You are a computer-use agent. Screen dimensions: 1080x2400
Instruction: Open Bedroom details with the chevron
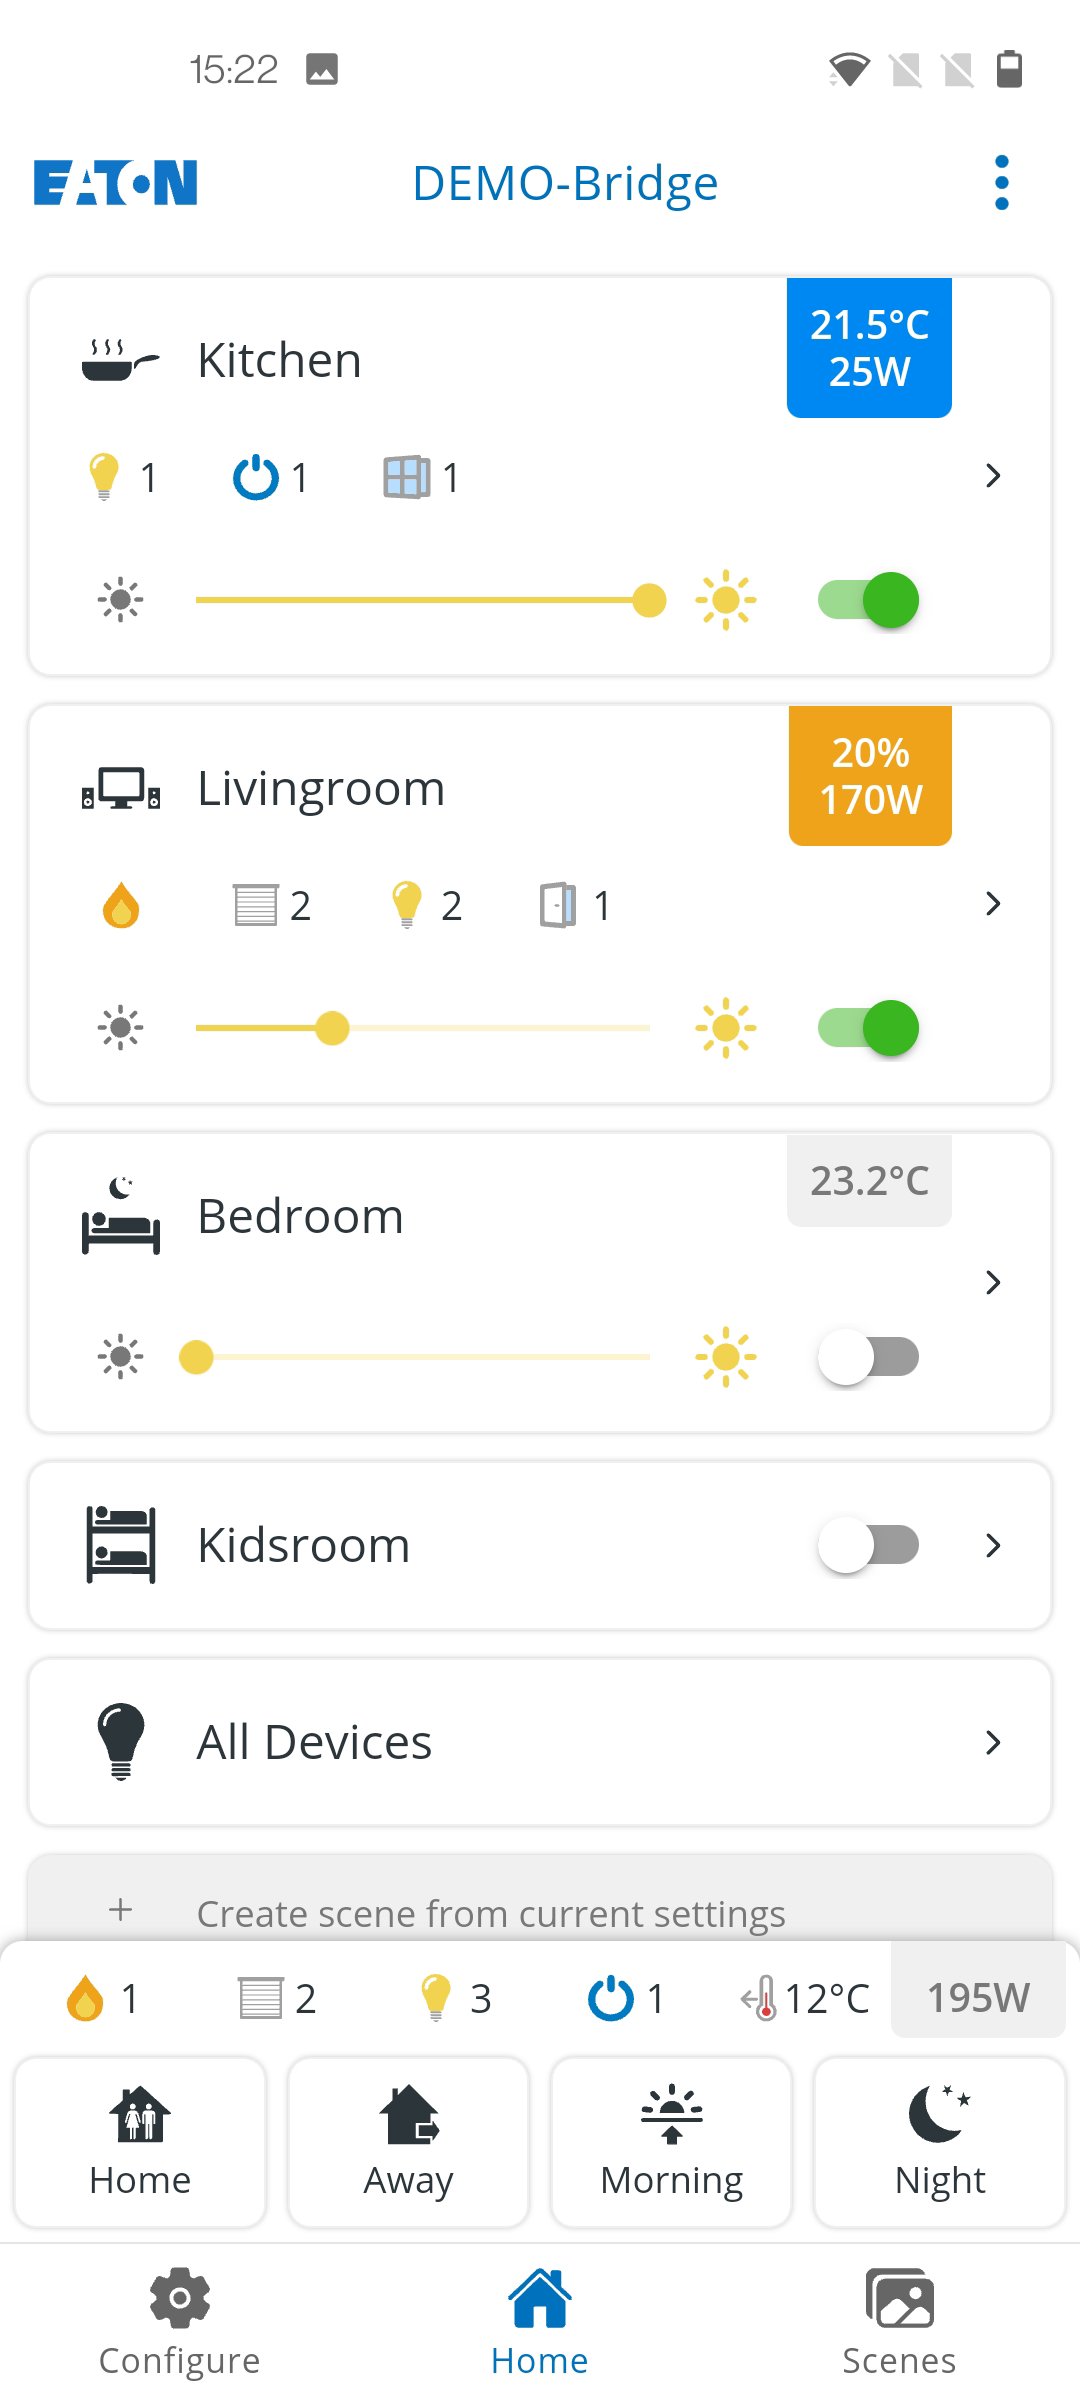(x=993, y=1282)
